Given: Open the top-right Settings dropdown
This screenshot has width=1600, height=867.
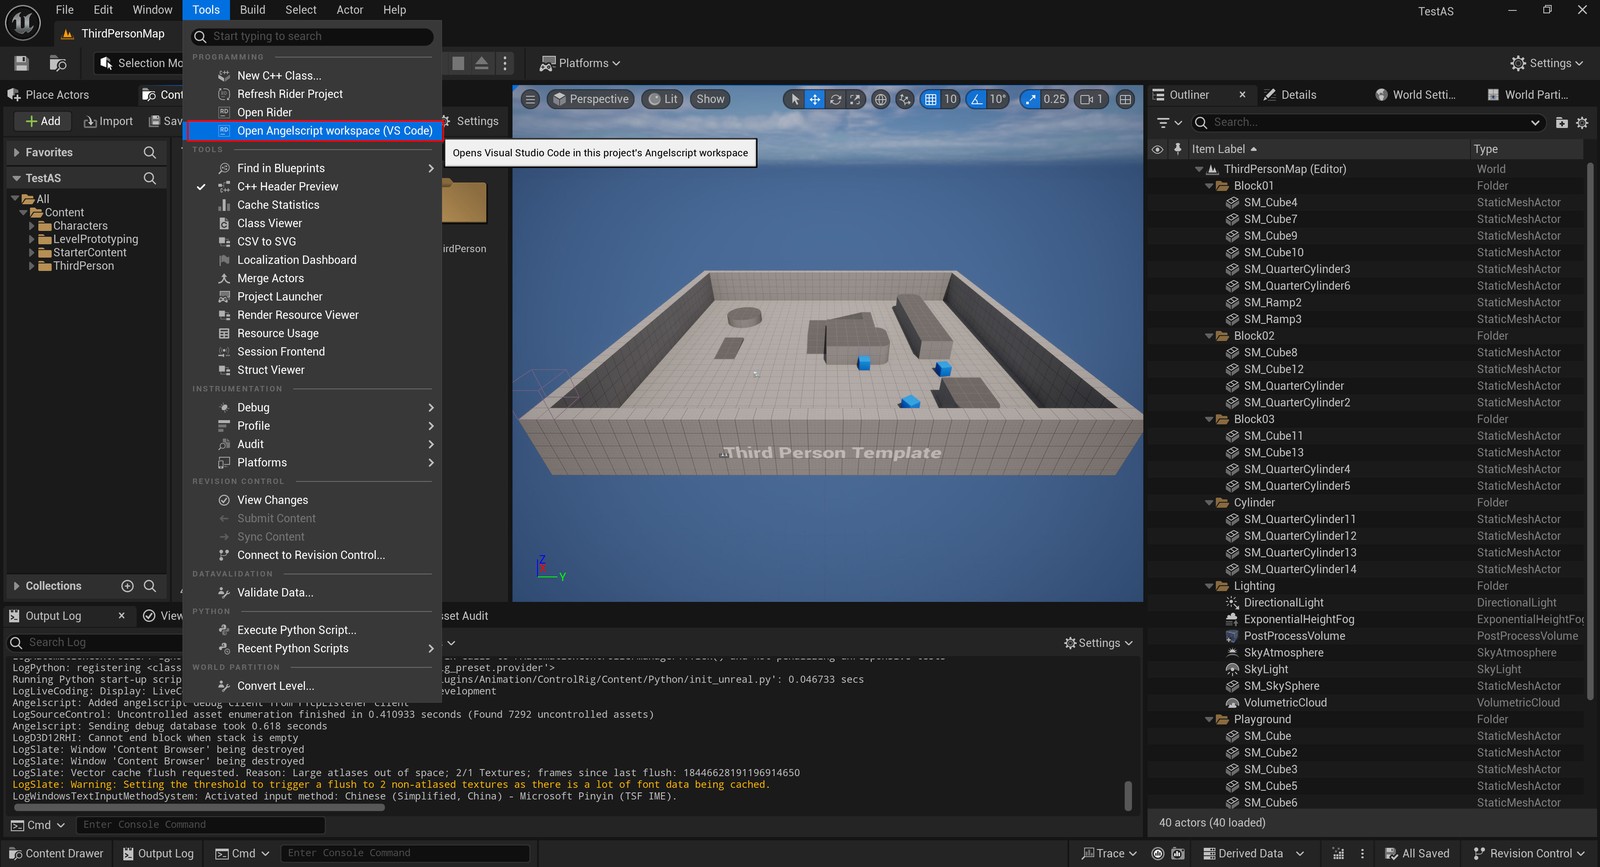Looking at the screenshot, I should pyautogui.click(x=1546, y=63).
